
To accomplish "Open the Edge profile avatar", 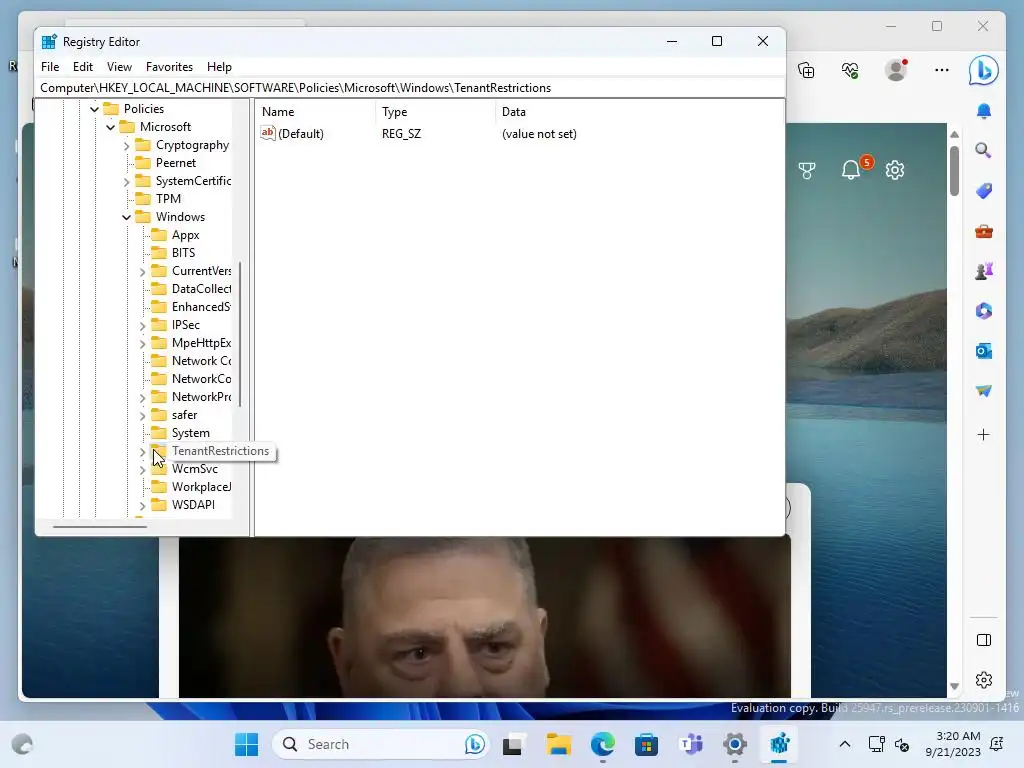I will click(x=896, y=70).
